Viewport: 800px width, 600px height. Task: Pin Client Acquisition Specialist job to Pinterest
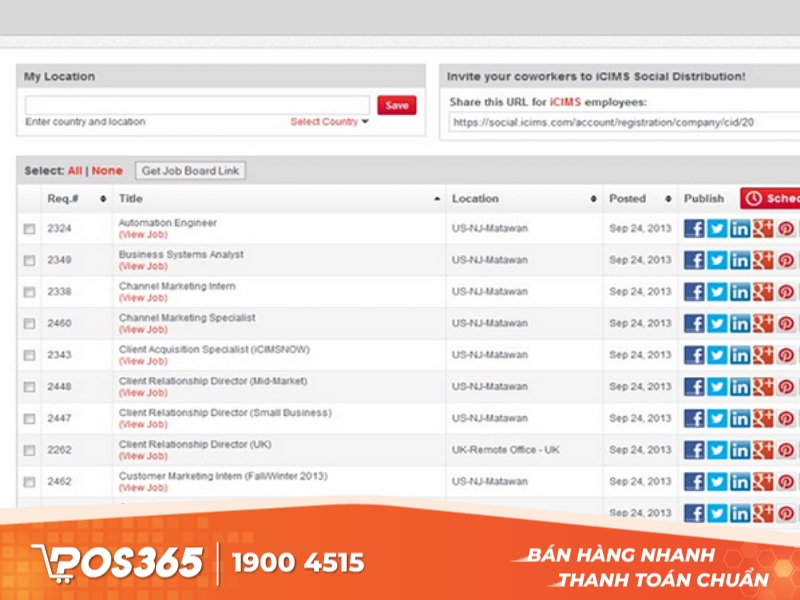pos(786,355)
